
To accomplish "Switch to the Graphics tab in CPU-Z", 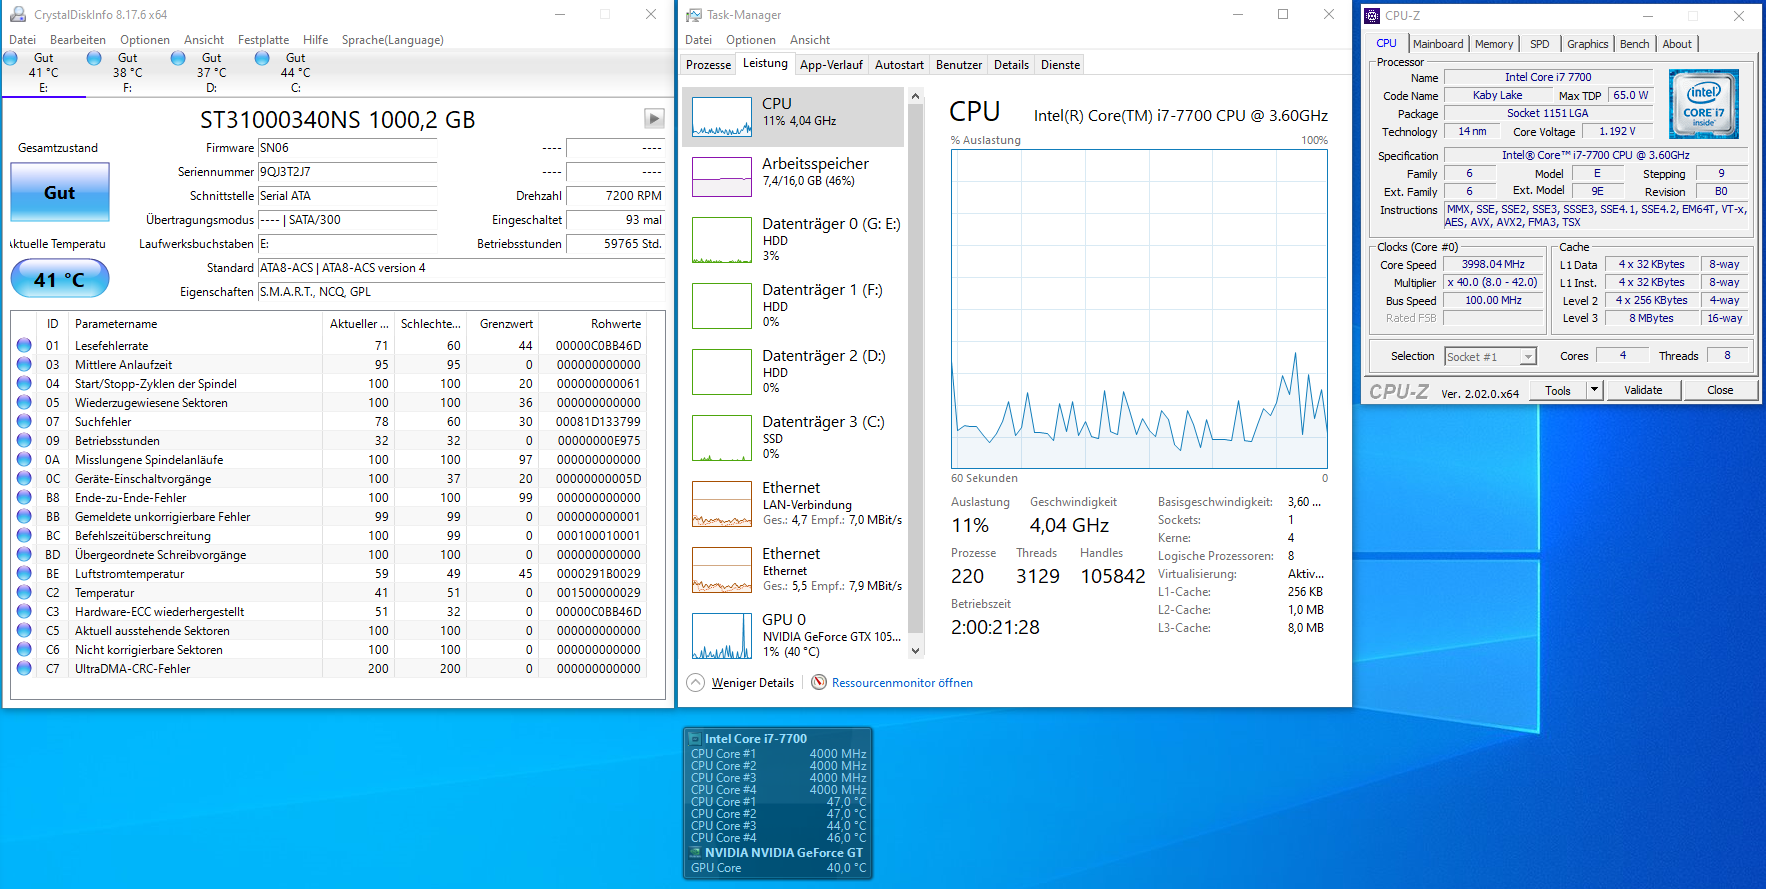I will [1587, 44].
